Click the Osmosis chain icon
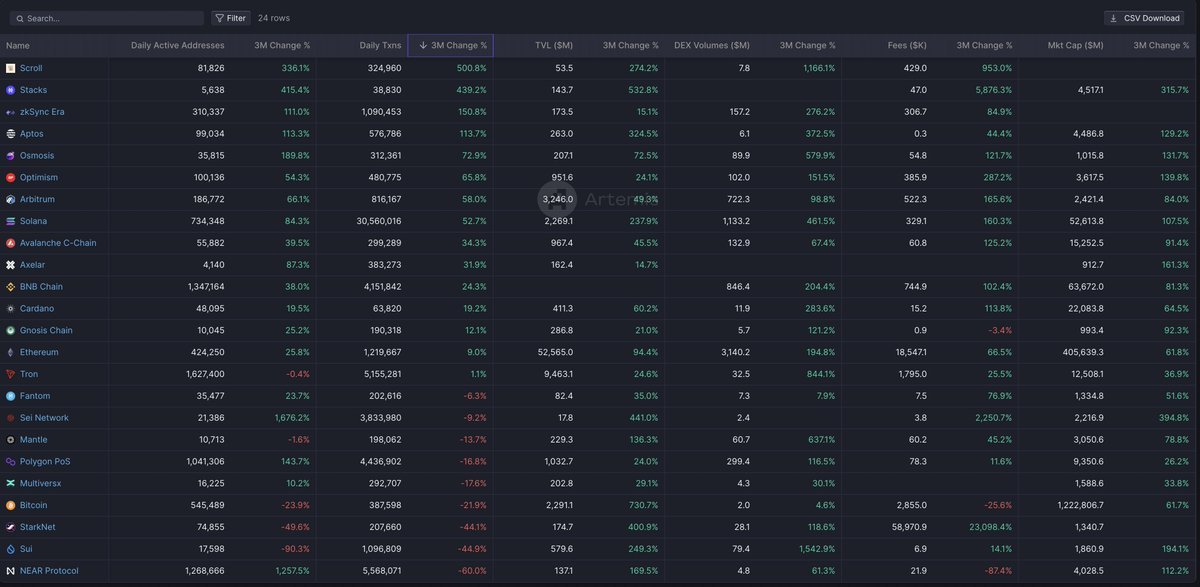The image size is (1200, 587). 11,156
